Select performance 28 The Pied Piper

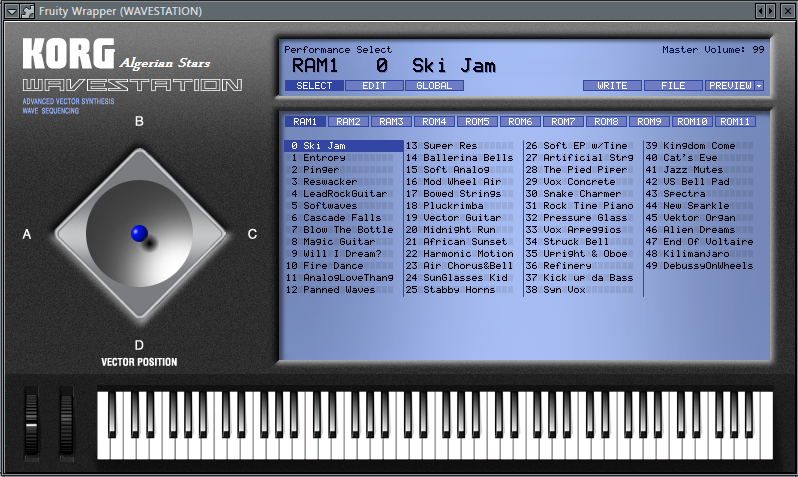[x=583, y=170]
